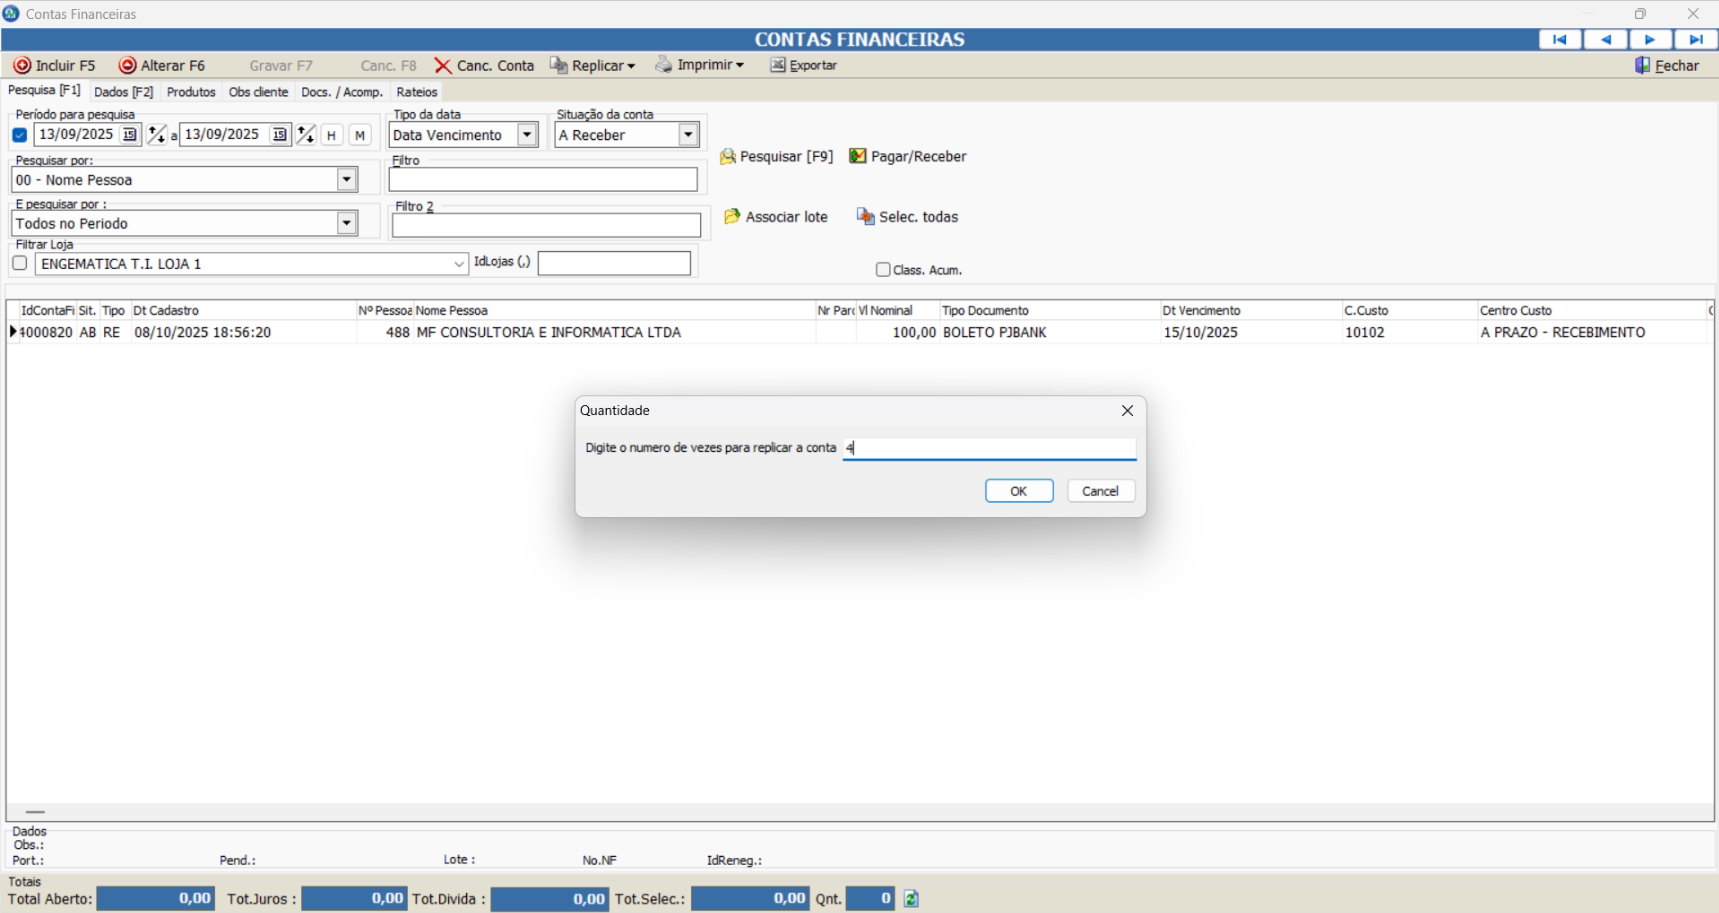Click the Pagar/Receber icon
The width and height of the screenshot is (1719, 913).
857,156
